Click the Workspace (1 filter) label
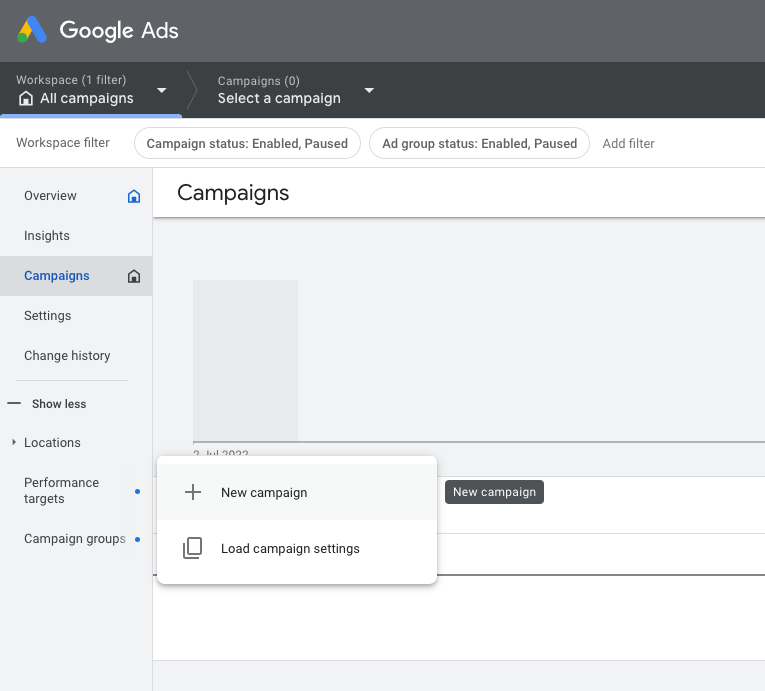 tap(71, 80)
